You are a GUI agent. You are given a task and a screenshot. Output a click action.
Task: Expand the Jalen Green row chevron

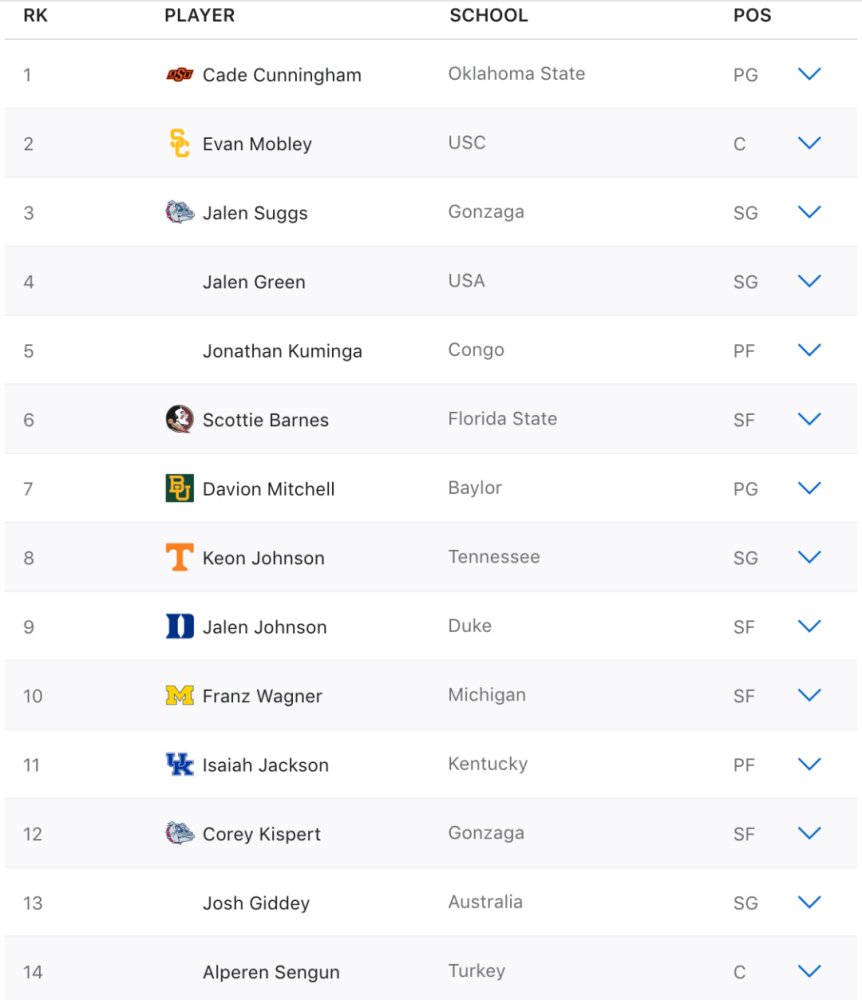click(809, 281)
